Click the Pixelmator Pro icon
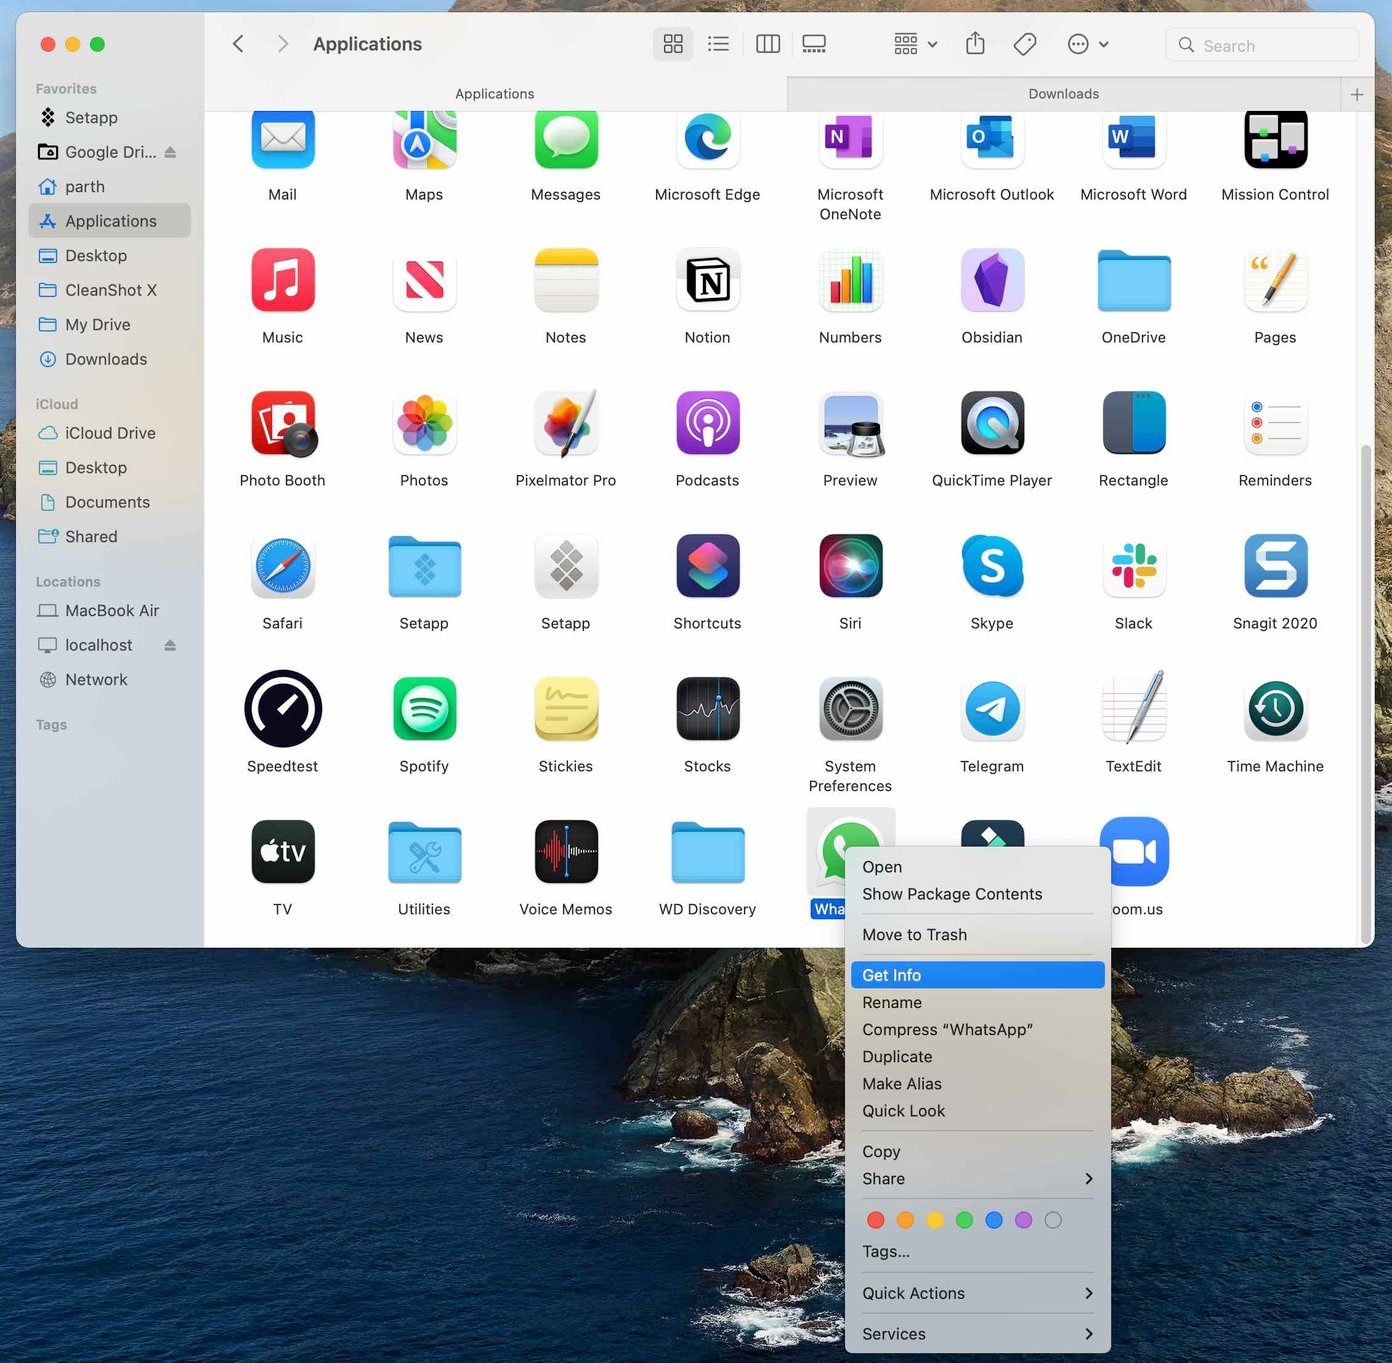This screenshot has width=1392, height=1363. click(x=567, y=423)
